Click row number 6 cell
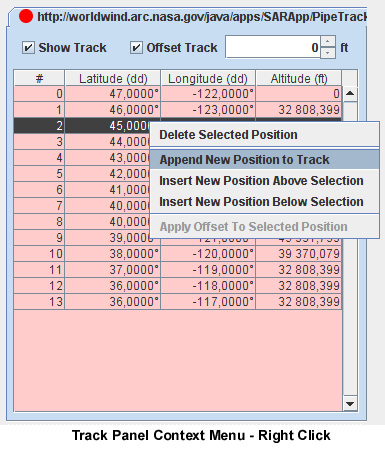This screenshot has width=385, height=449. 39,190
